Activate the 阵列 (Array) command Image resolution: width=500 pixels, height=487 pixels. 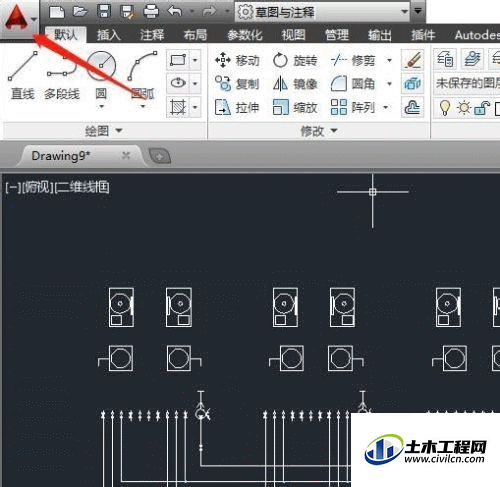coord(353,107)
